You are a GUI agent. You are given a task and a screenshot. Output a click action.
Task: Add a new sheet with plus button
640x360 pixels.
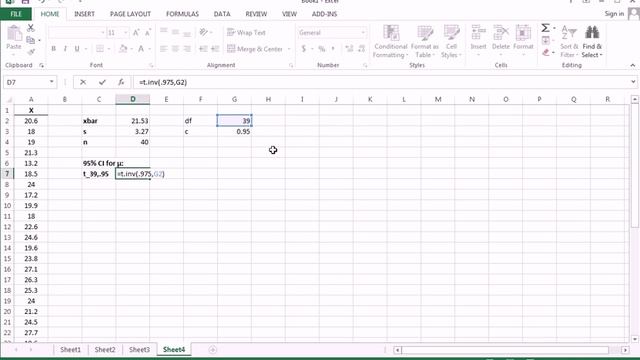point(213,350)
